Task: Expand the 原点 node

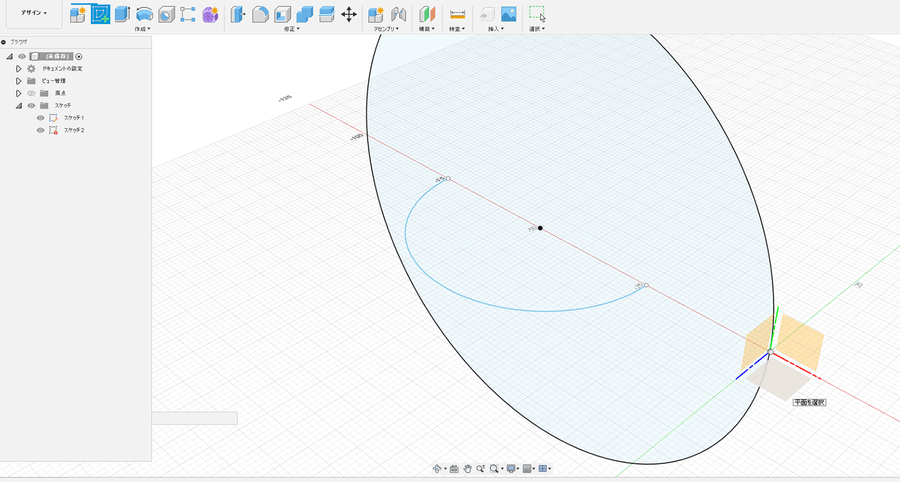Action: [18, 93]
